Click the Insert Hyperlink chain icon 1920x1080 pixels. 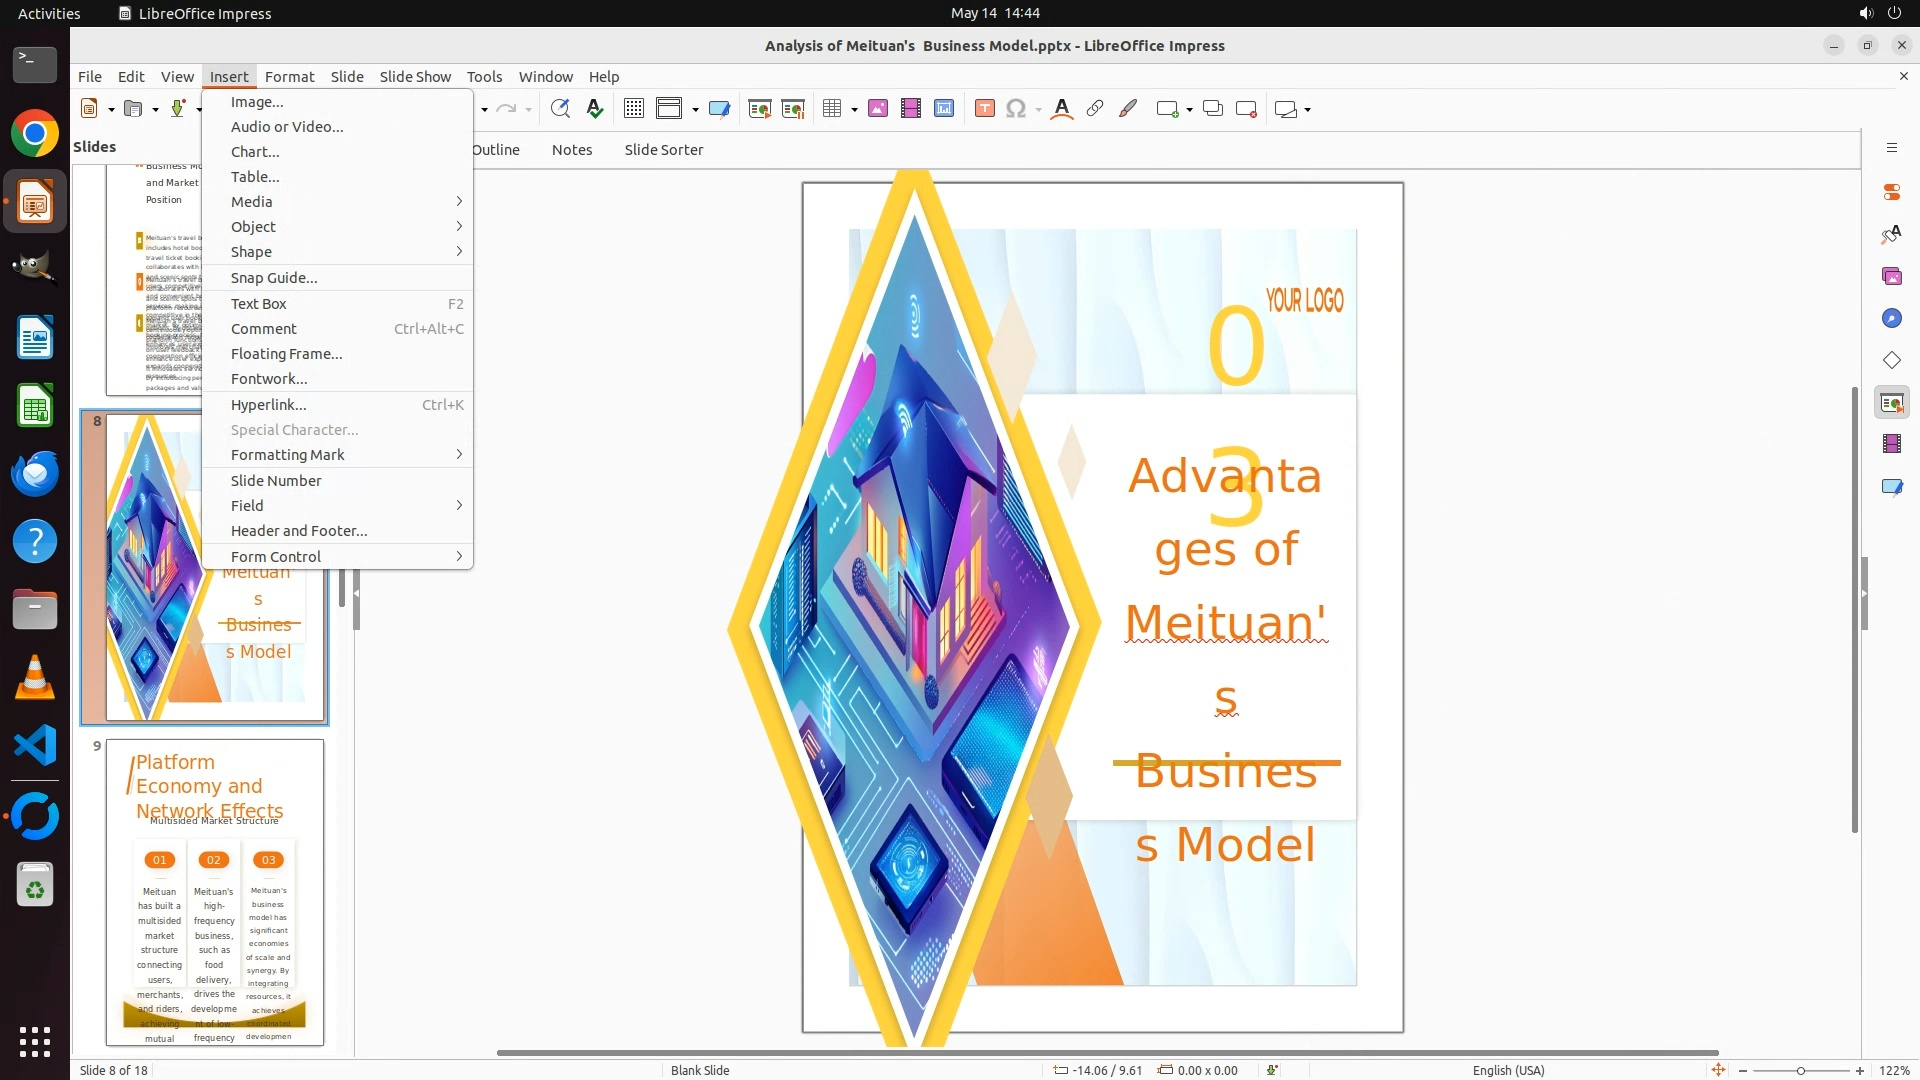click(1095, 109)
